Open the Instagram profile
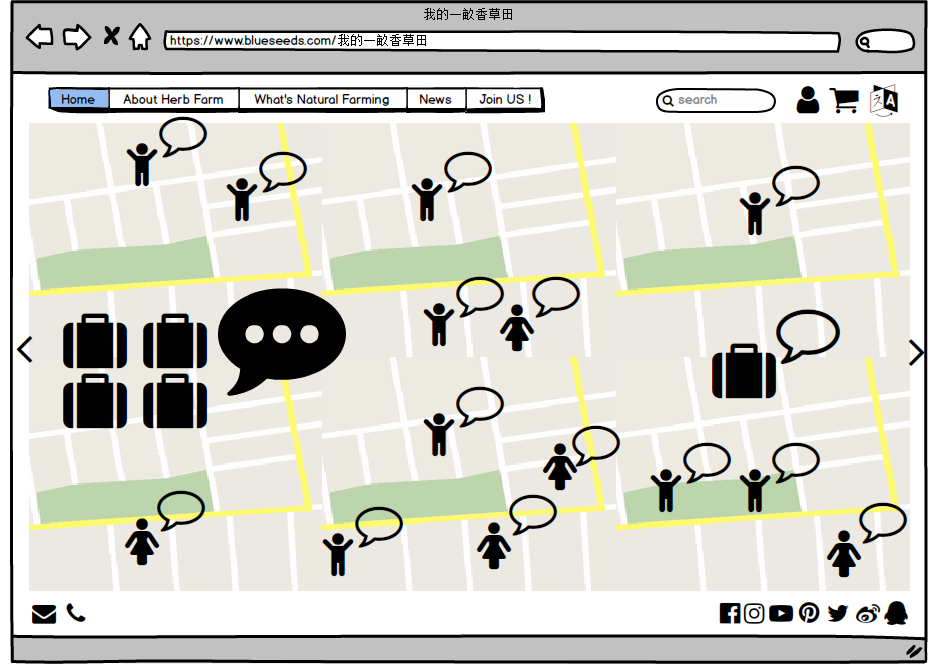The height and width of the screenshot is (664, 941). pyautogui.click(x=755, y=614)
